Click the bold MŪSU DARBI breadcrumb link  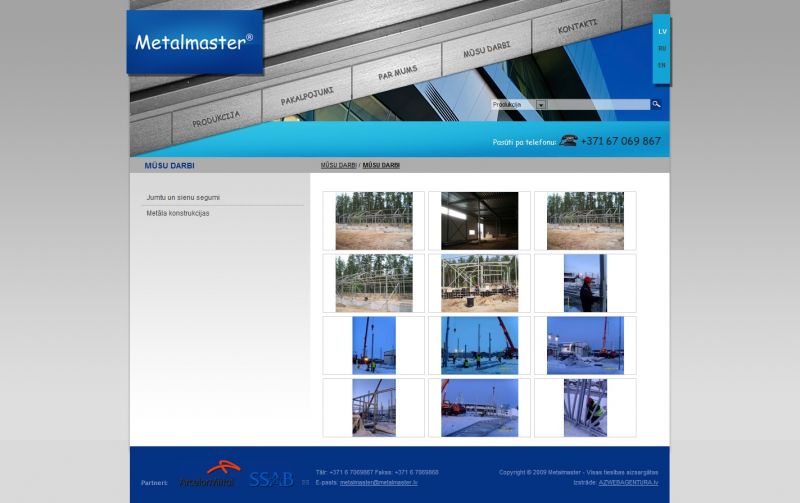(x=381, y=165)
